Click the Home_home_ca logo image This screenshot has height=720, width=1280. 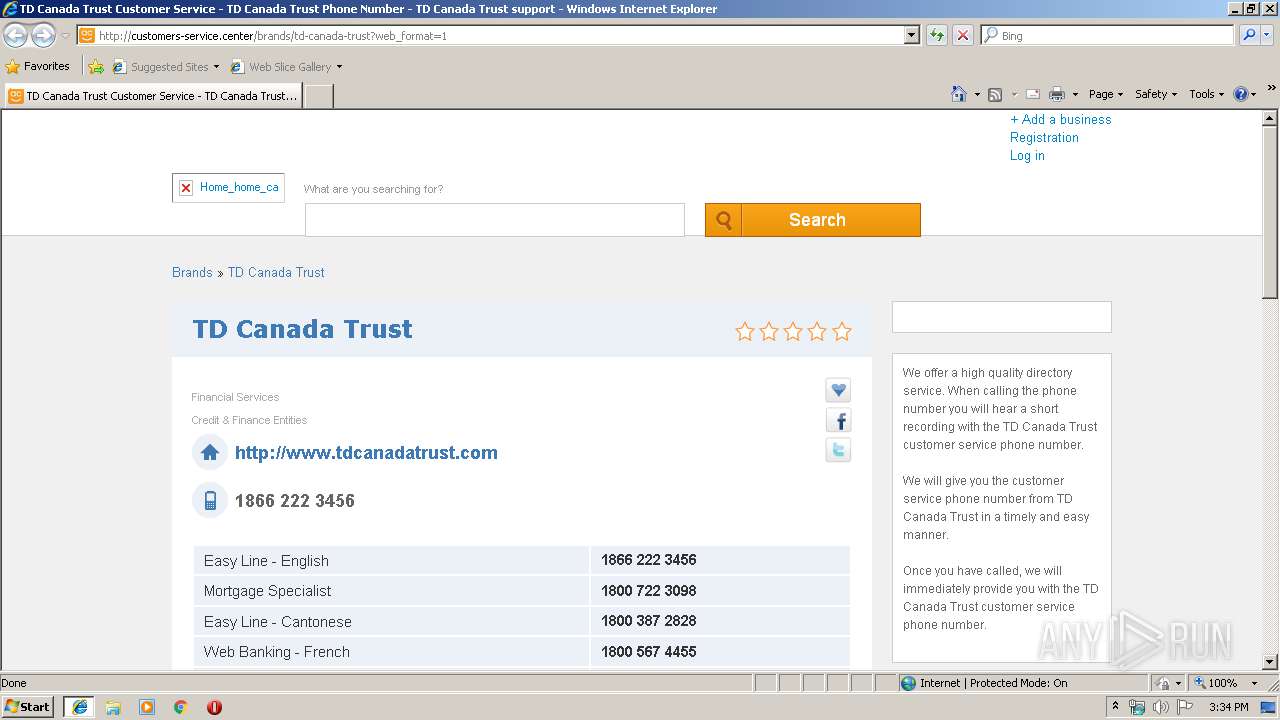(x=228, y=187)
